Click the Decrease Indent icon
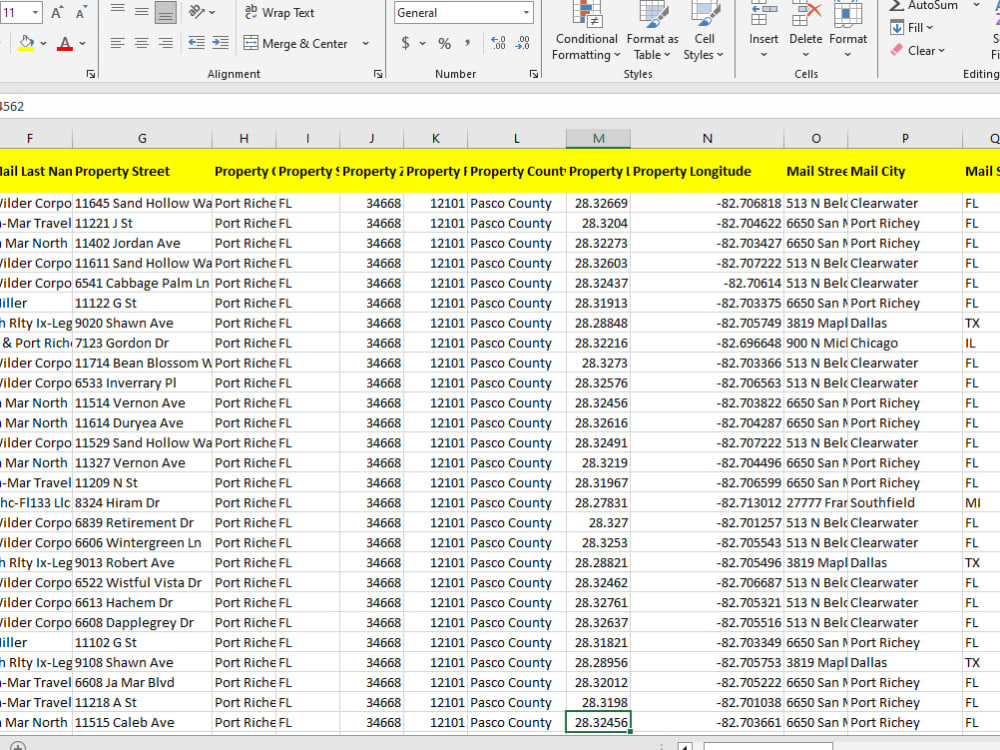Screen dimensions: 1000x750 196,43
